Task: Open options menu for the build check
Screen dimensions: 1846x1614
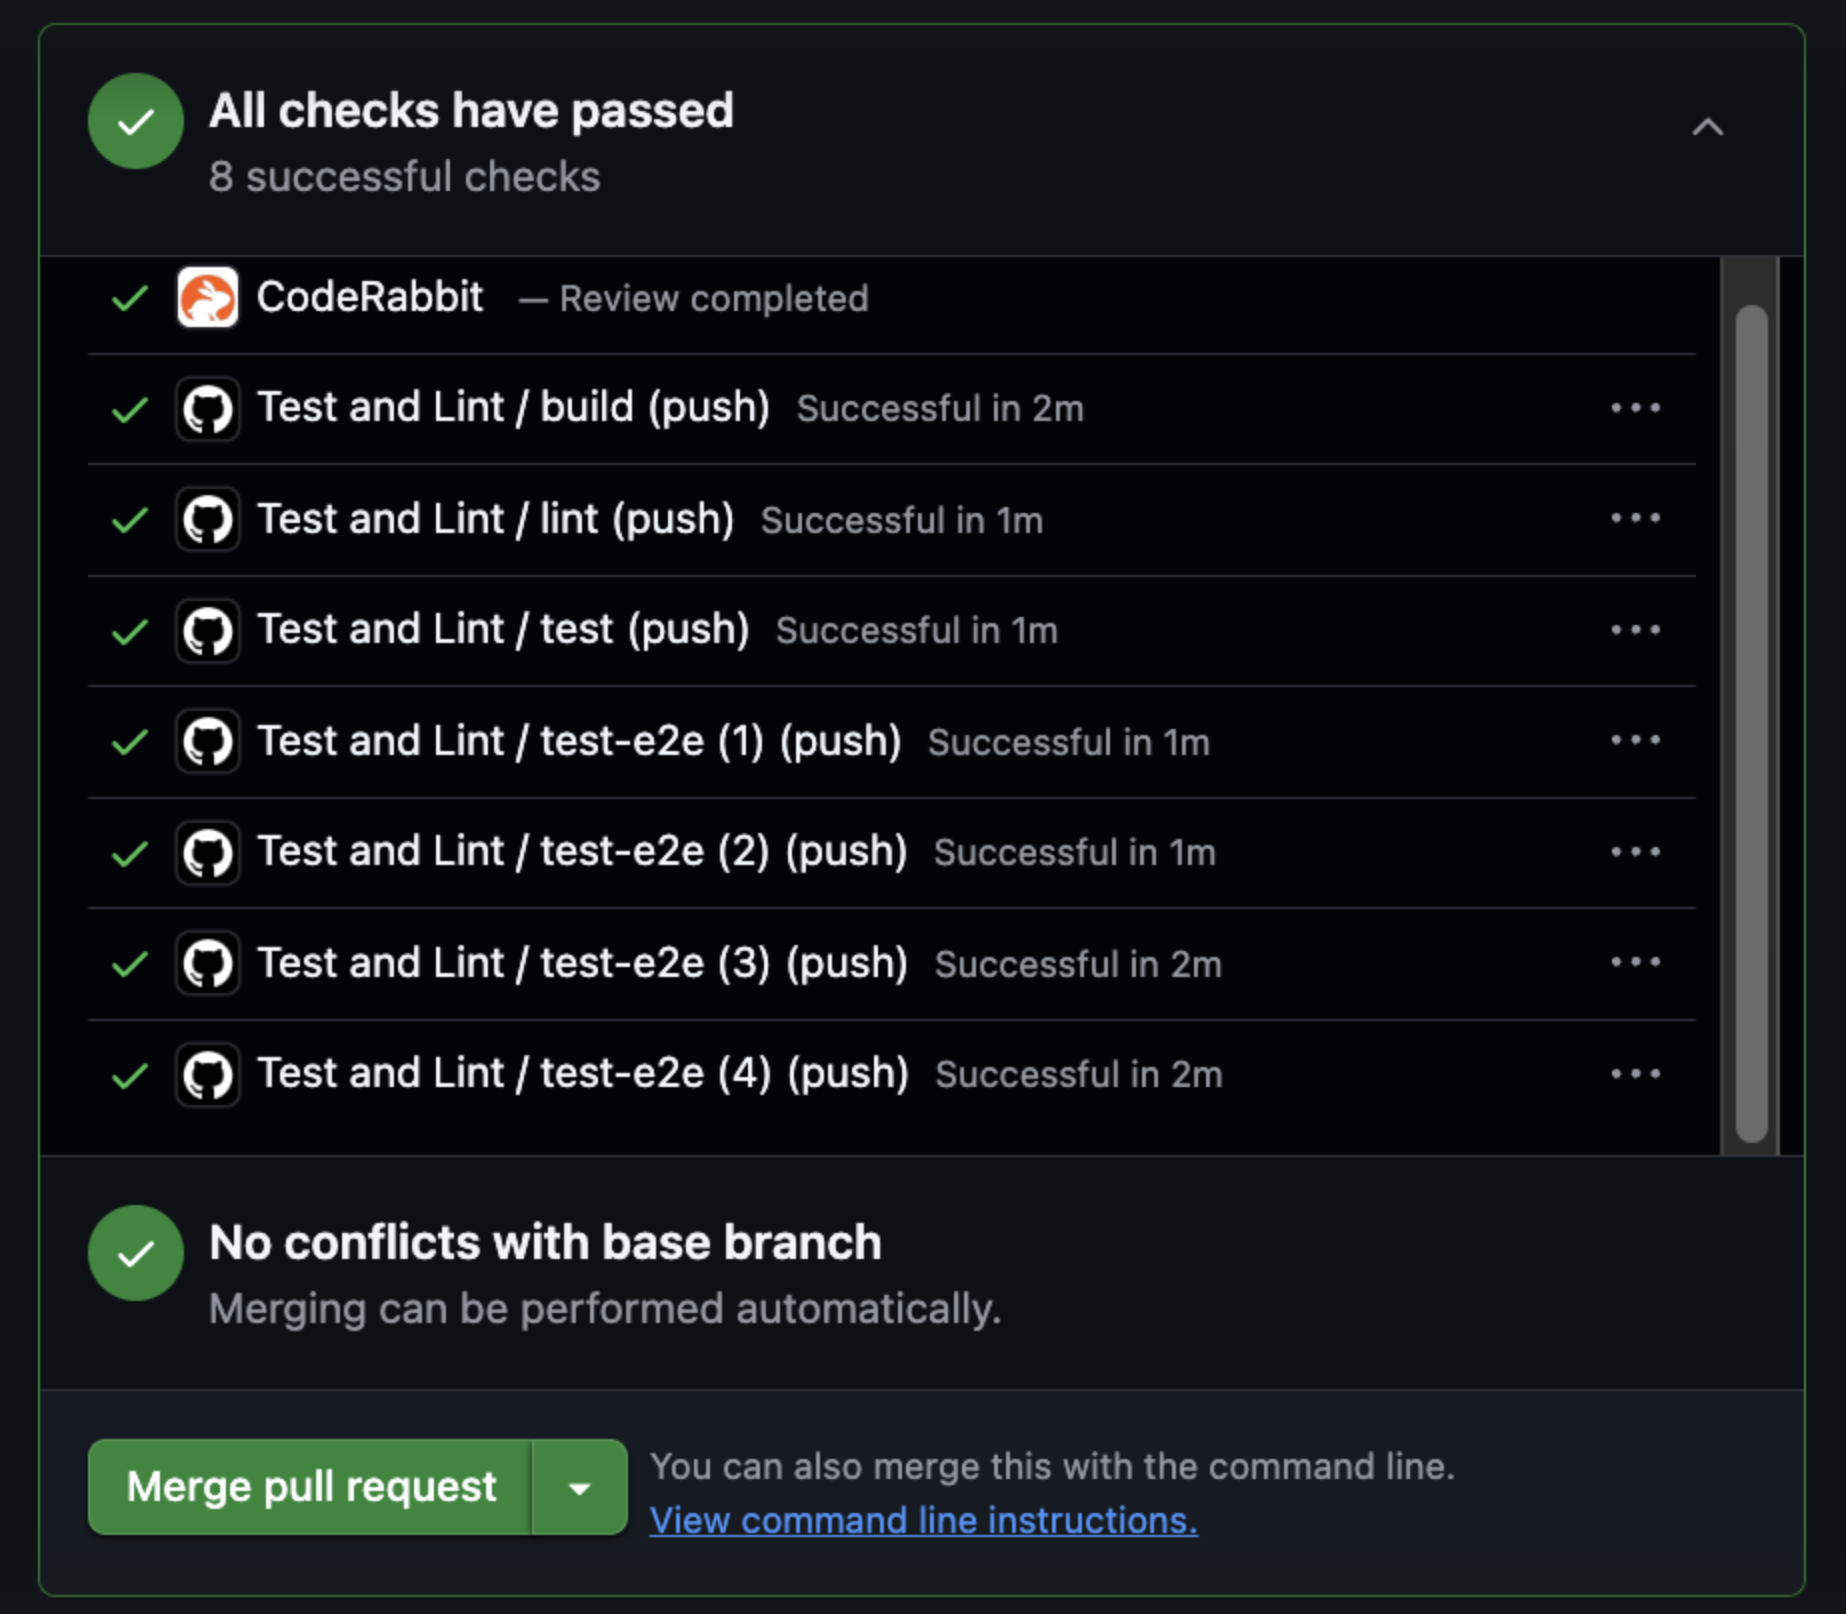Action: coord(1635,408)
